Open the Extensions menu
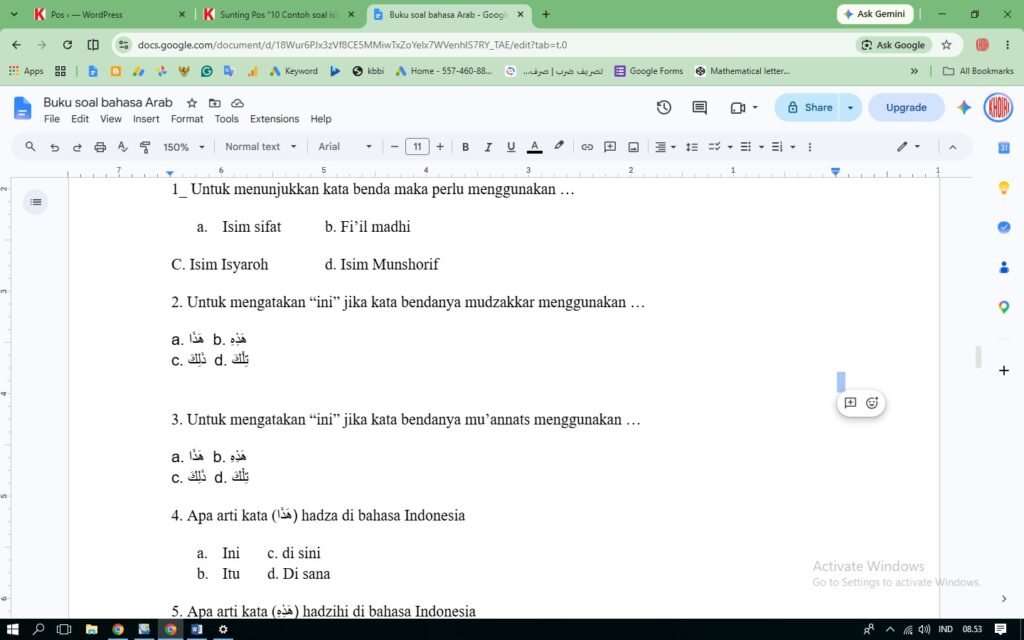This screenshot has width=1024, height=640. [274, 119]
